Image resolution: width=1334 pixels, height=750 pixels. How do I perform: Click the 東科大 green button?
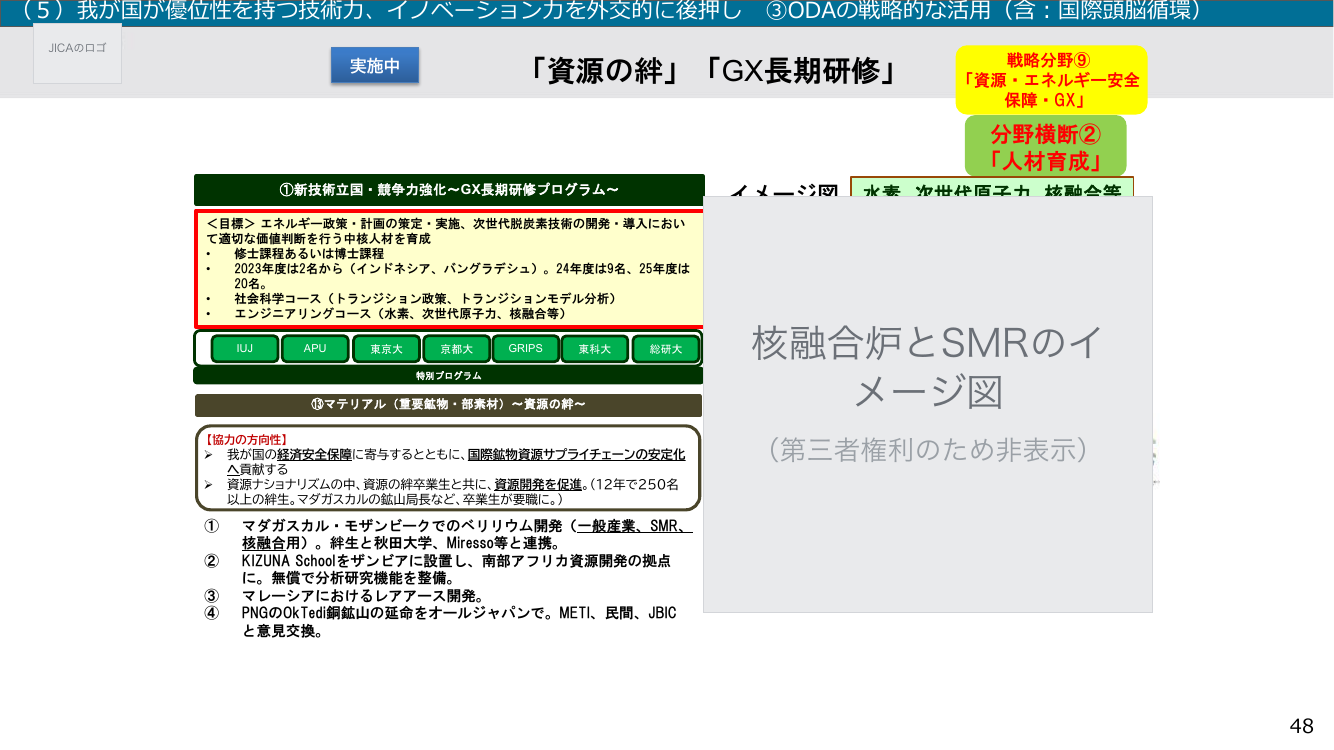(595, 349)
